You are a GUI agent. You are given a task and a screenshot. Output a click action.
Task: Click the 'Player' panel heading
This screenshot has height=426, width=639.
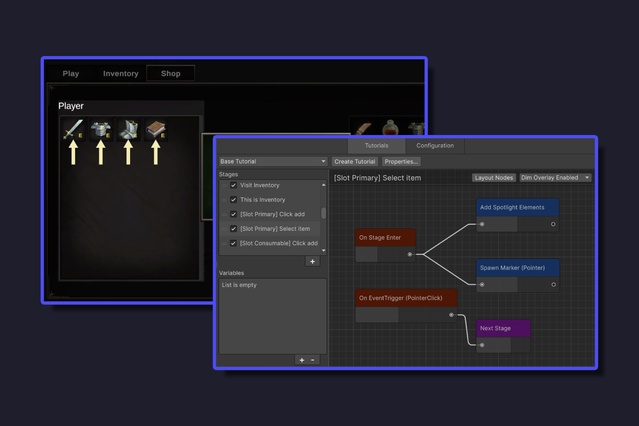71,106
